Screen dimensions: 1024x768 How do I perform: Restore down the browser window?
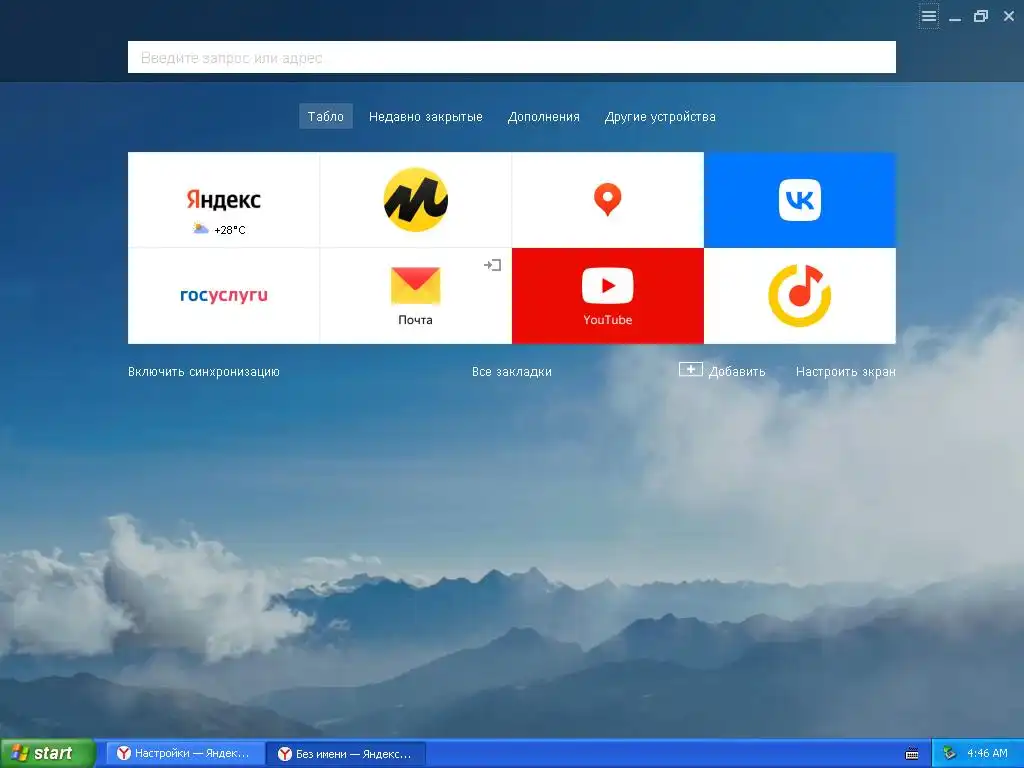pyautogui.click(x=981, y=16)
